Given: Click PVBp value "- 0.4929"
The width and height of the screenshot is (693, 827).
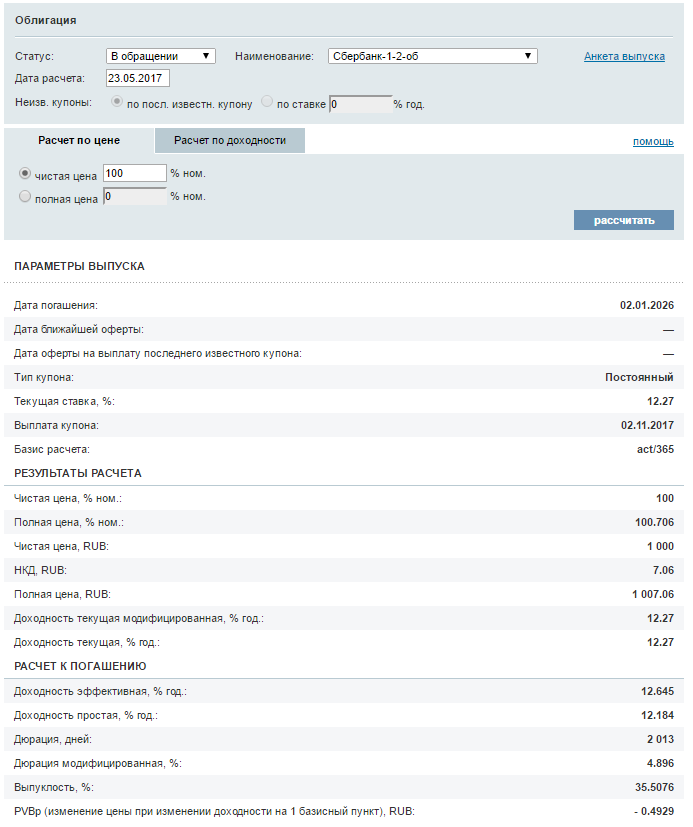Looking at the screenshot, I should click(654, 811).
